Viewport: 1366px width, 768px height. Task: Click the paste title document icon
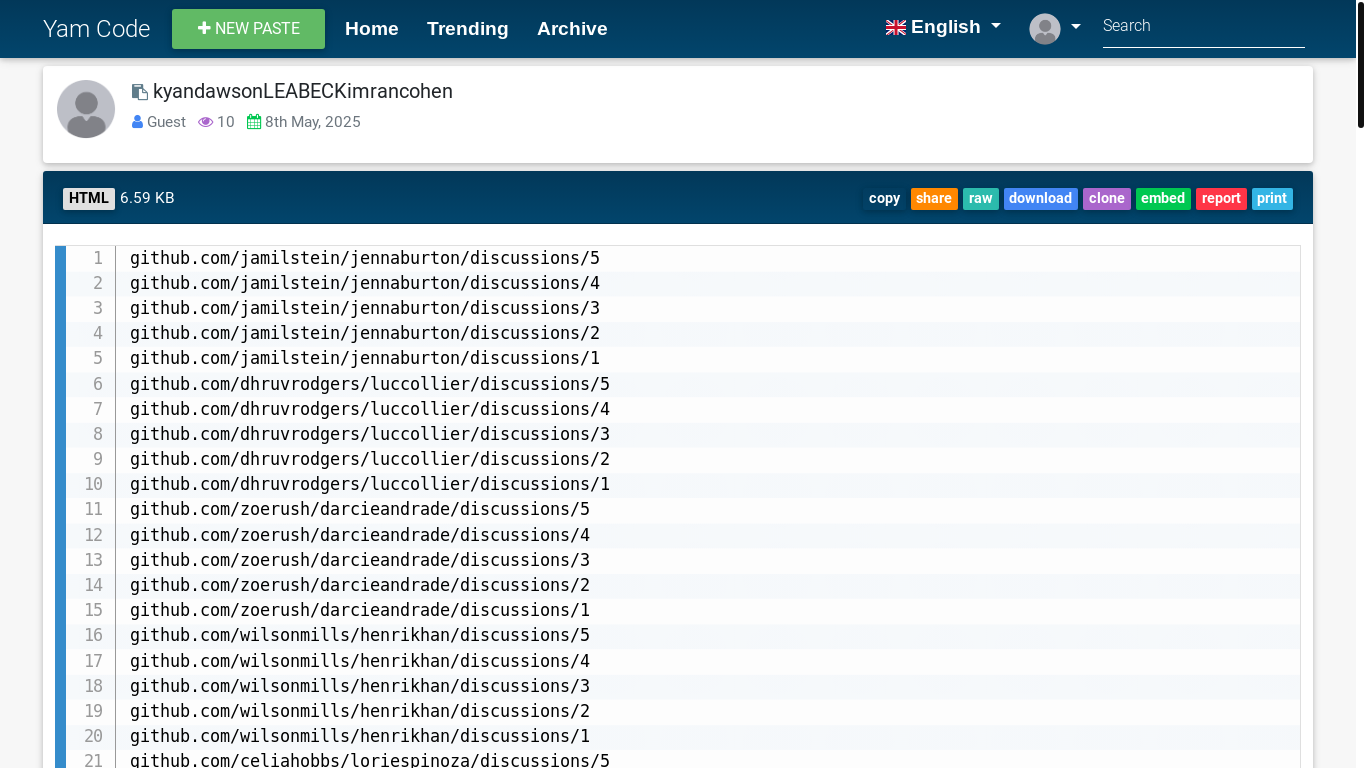pyautogui.click(x=140, y=92)
